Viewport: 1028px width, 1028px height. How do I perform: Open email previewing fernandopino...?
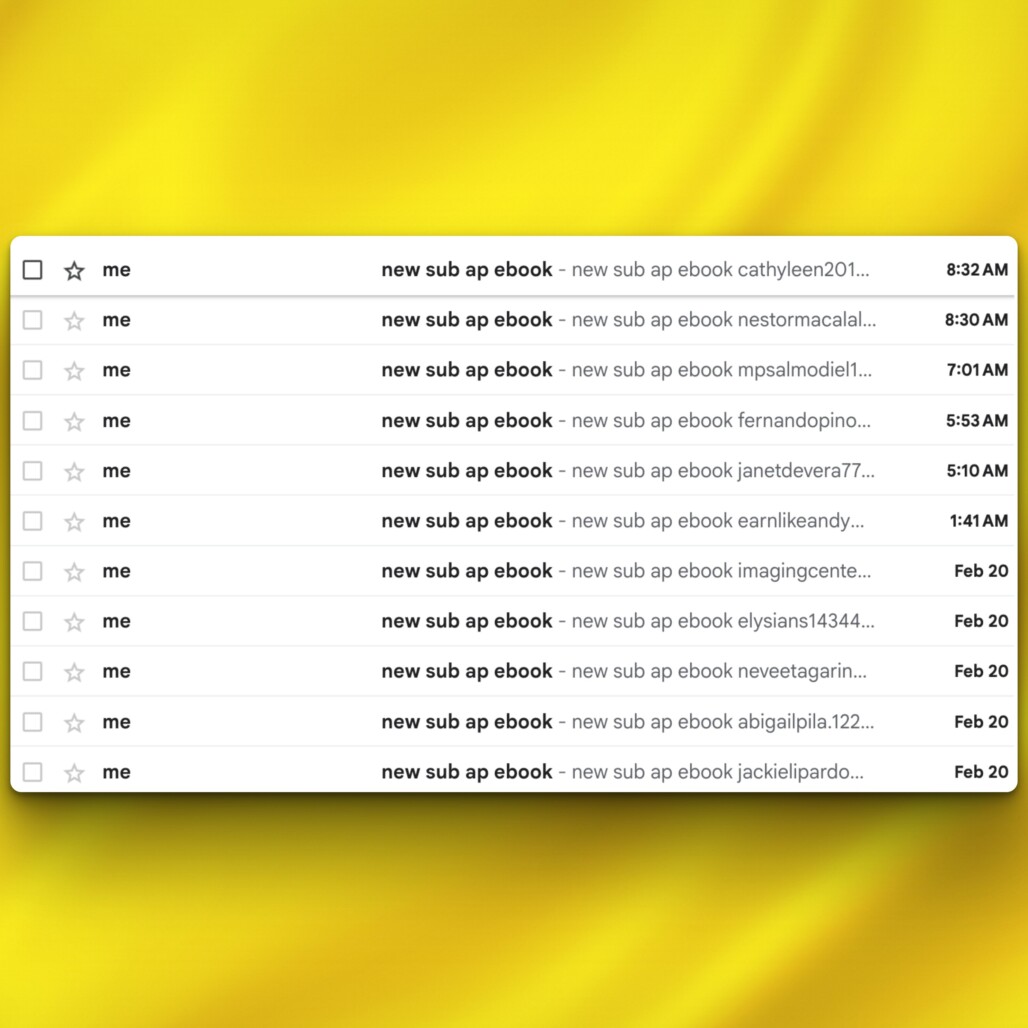[x=514, y=420]
